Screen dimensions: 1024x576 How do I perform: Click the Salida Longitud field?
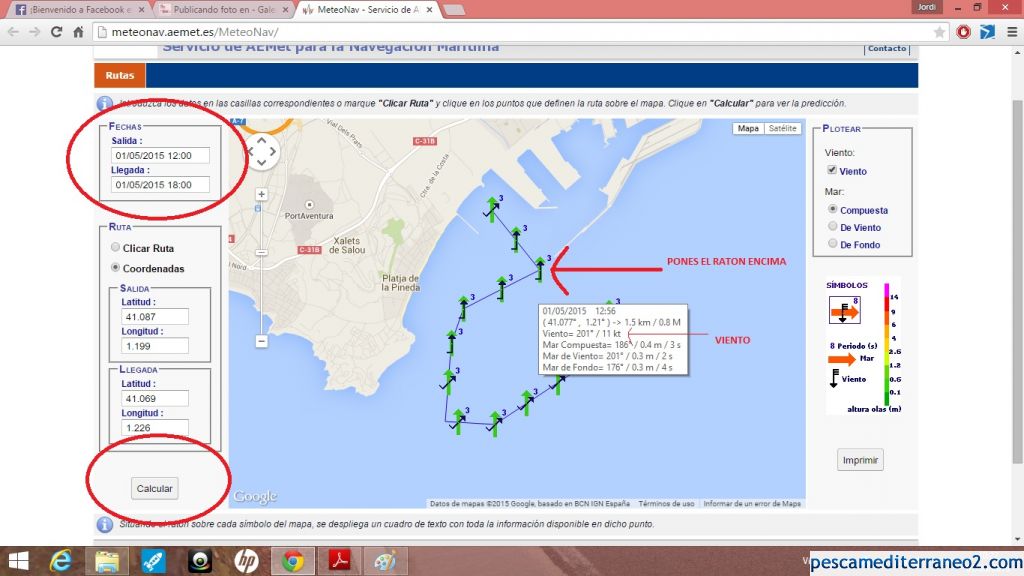click(155, 346)
